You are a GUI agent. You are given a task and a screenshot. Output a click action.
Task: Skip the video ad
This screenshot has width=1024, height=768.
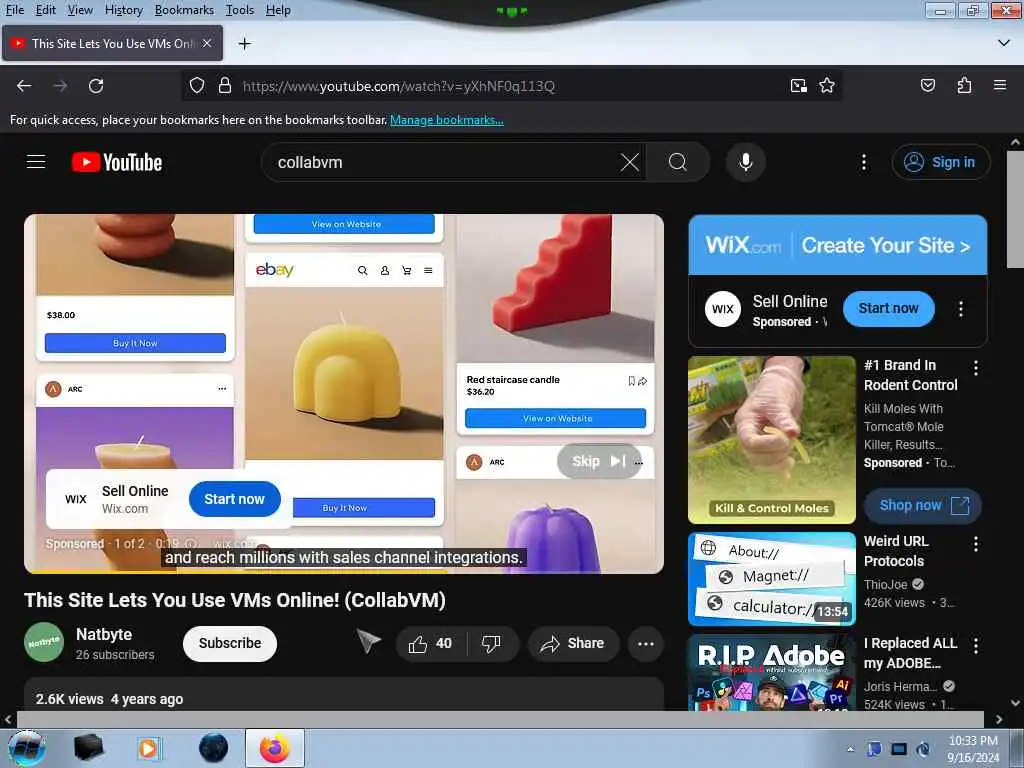click(599, 461)
